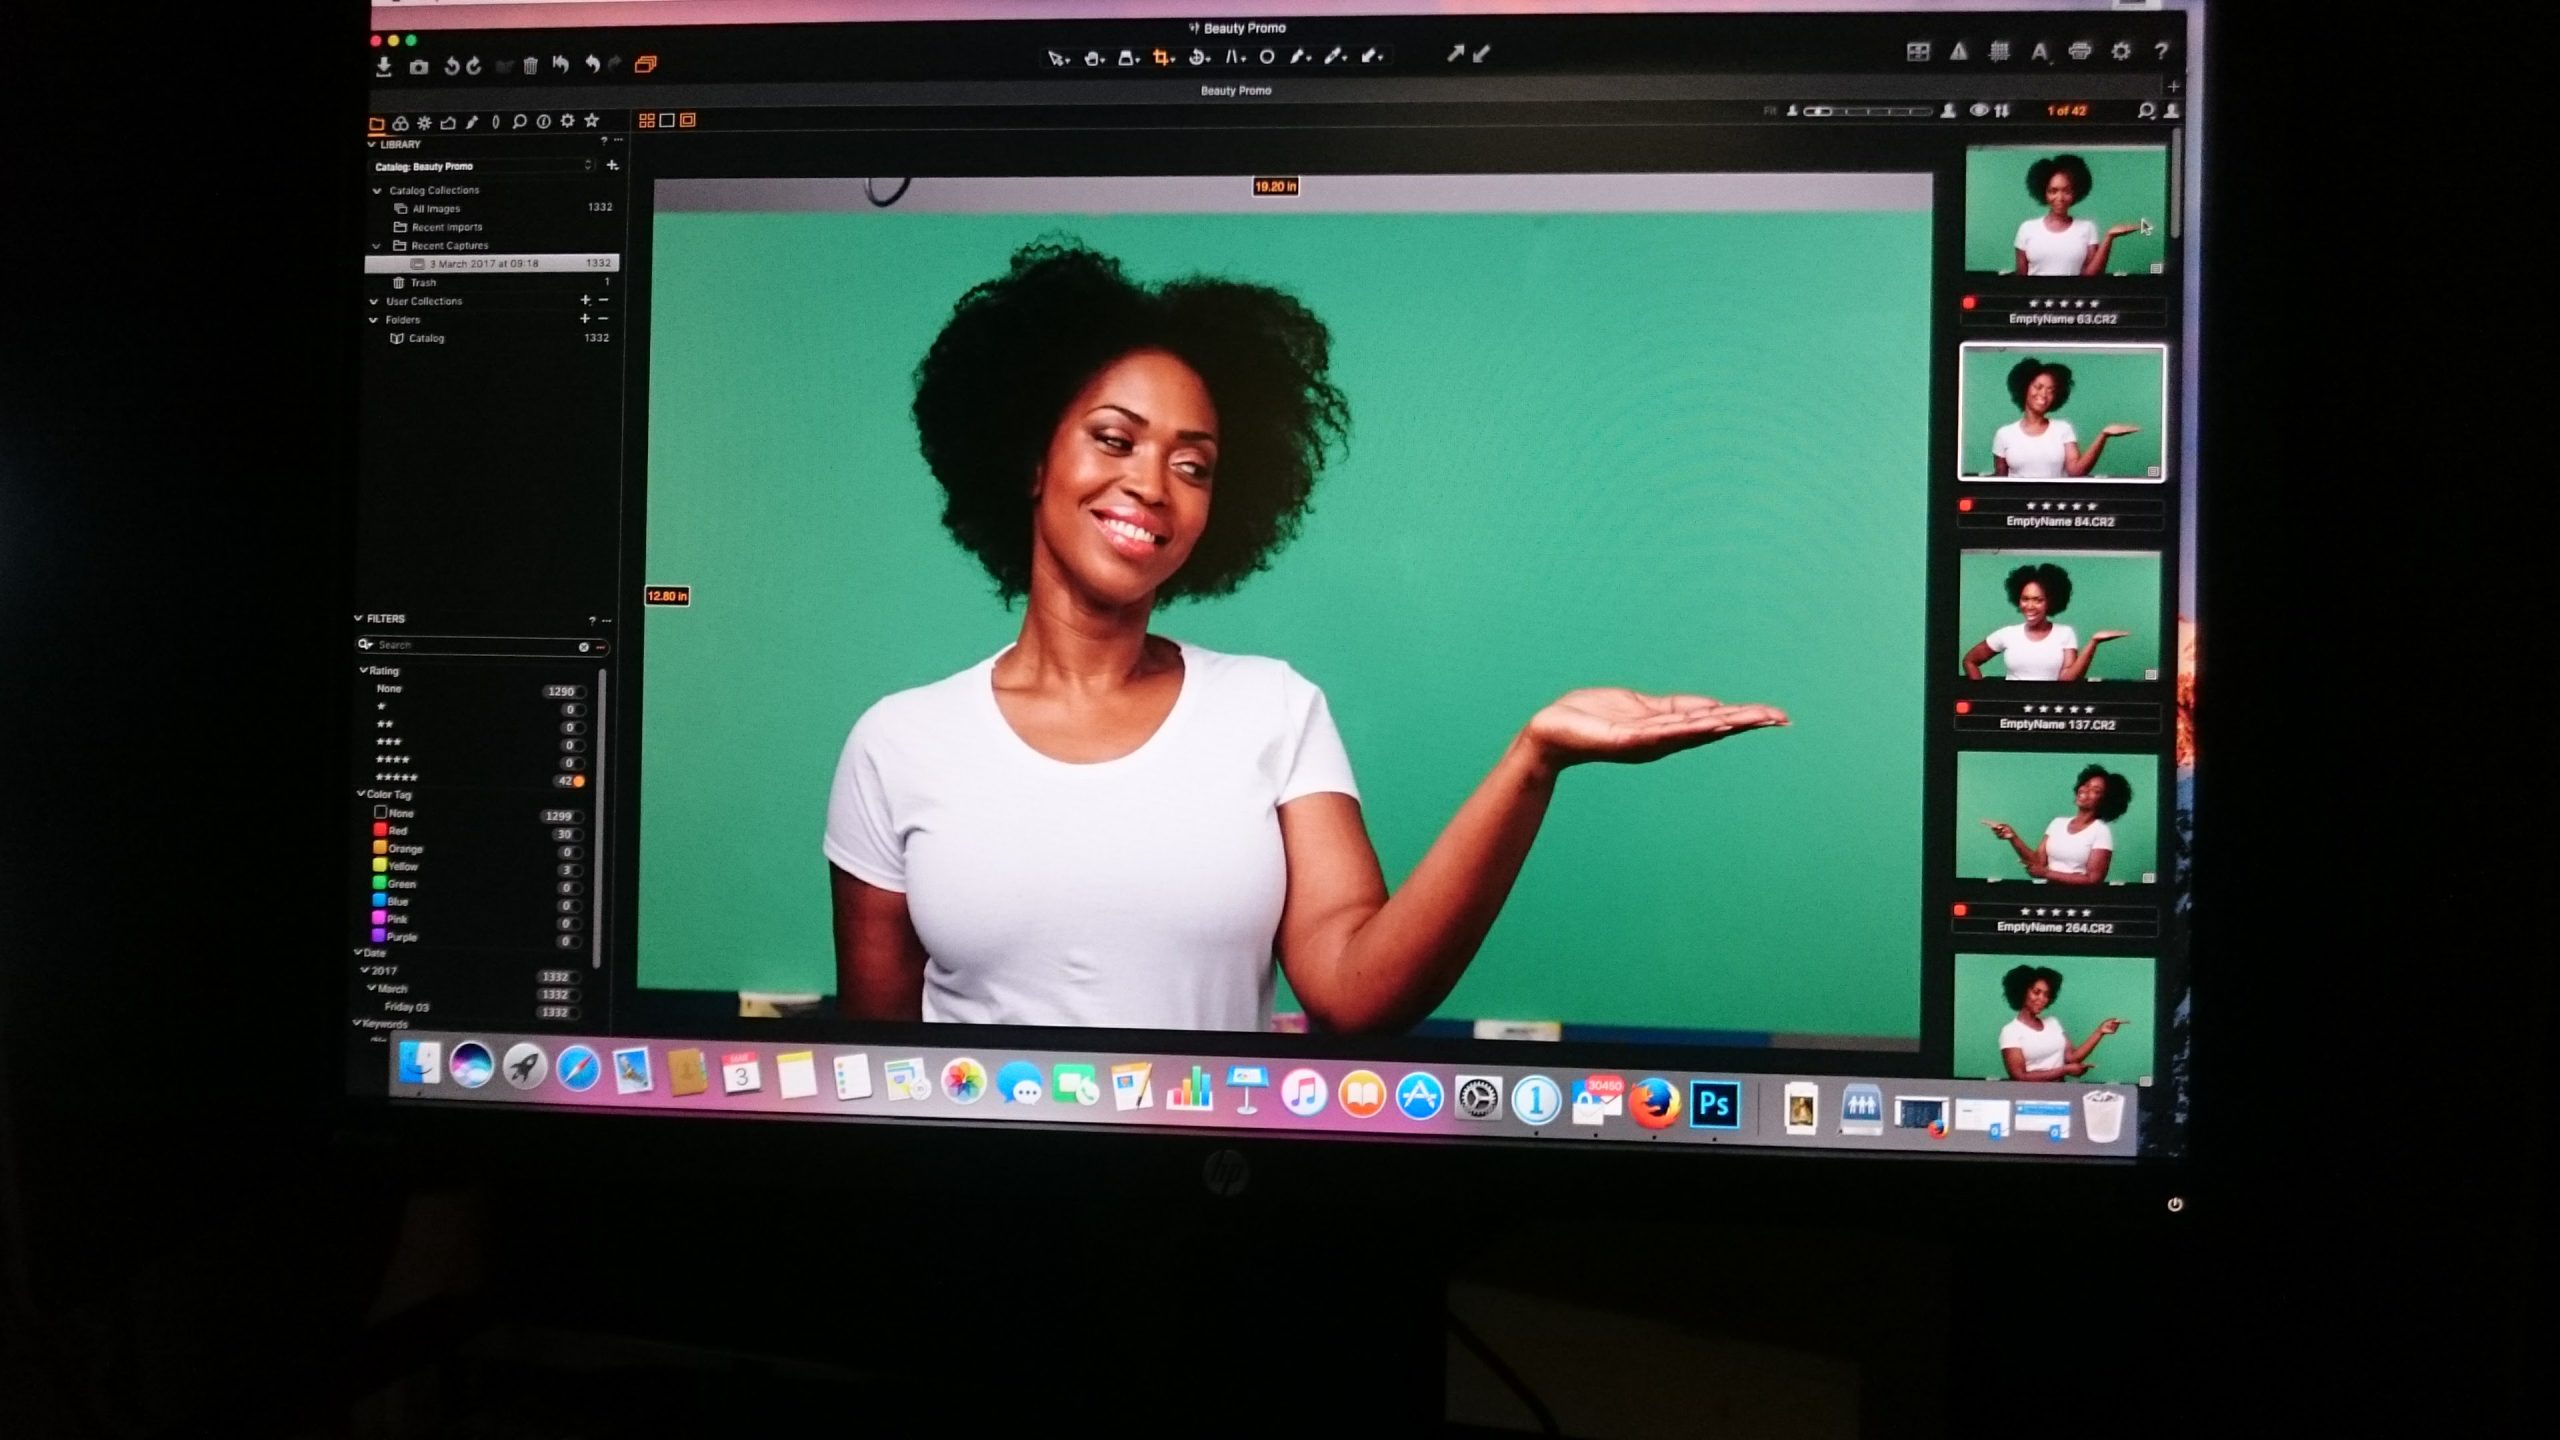The image size is (2560, 1440).
Task: Filter by five star rating
Action: (x=396, y=778)
